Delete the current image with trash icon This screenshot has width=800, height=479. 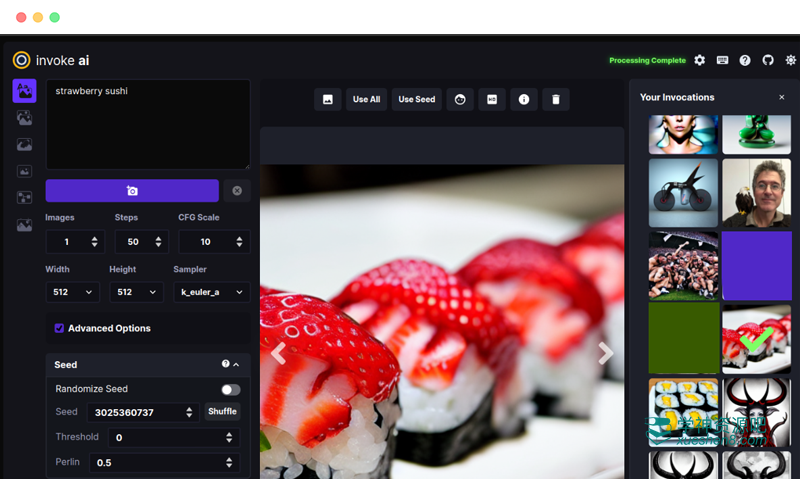tap(555, 99)
